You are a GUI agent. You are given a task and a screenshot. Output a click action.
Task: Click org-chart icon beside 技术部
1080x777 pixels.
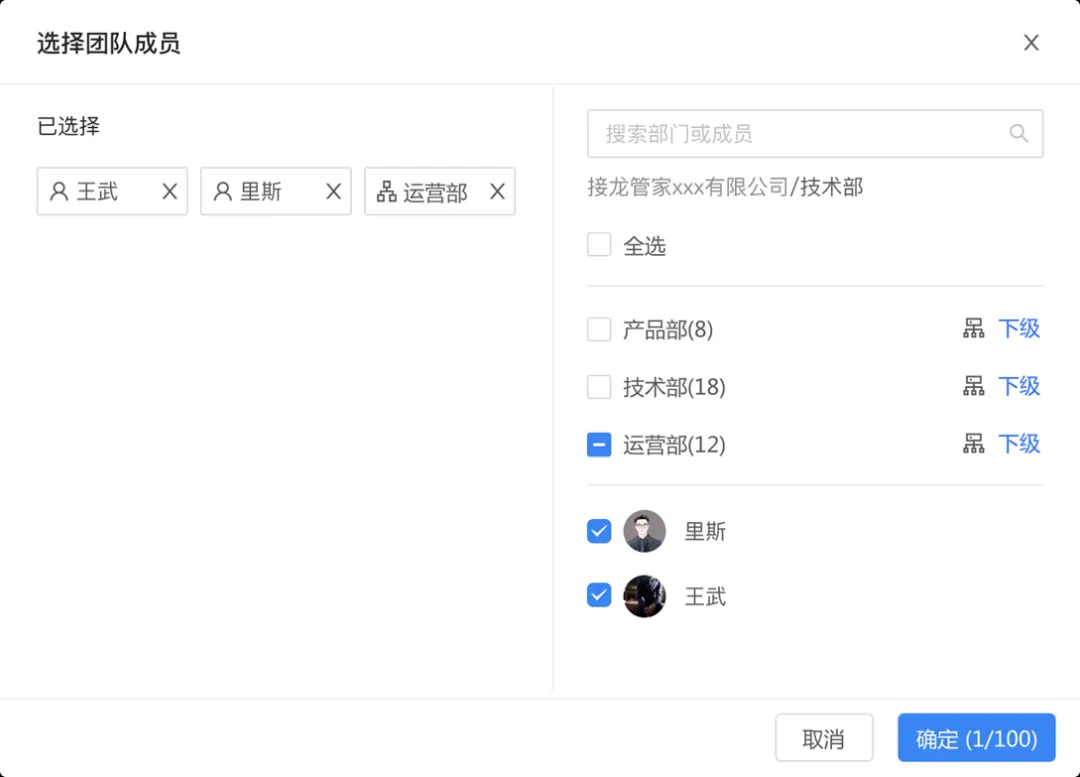973,386
